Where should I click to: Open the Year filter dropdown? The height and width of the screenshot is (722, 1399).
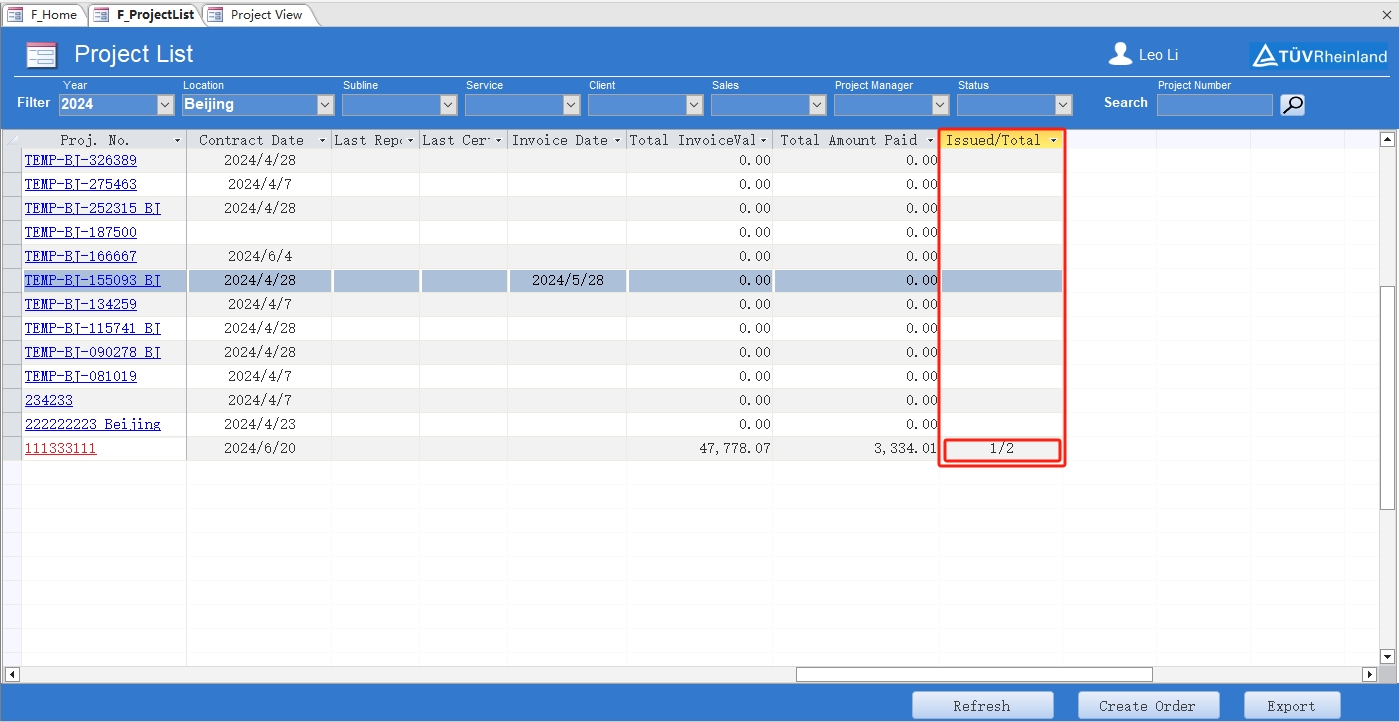(165, 104)
